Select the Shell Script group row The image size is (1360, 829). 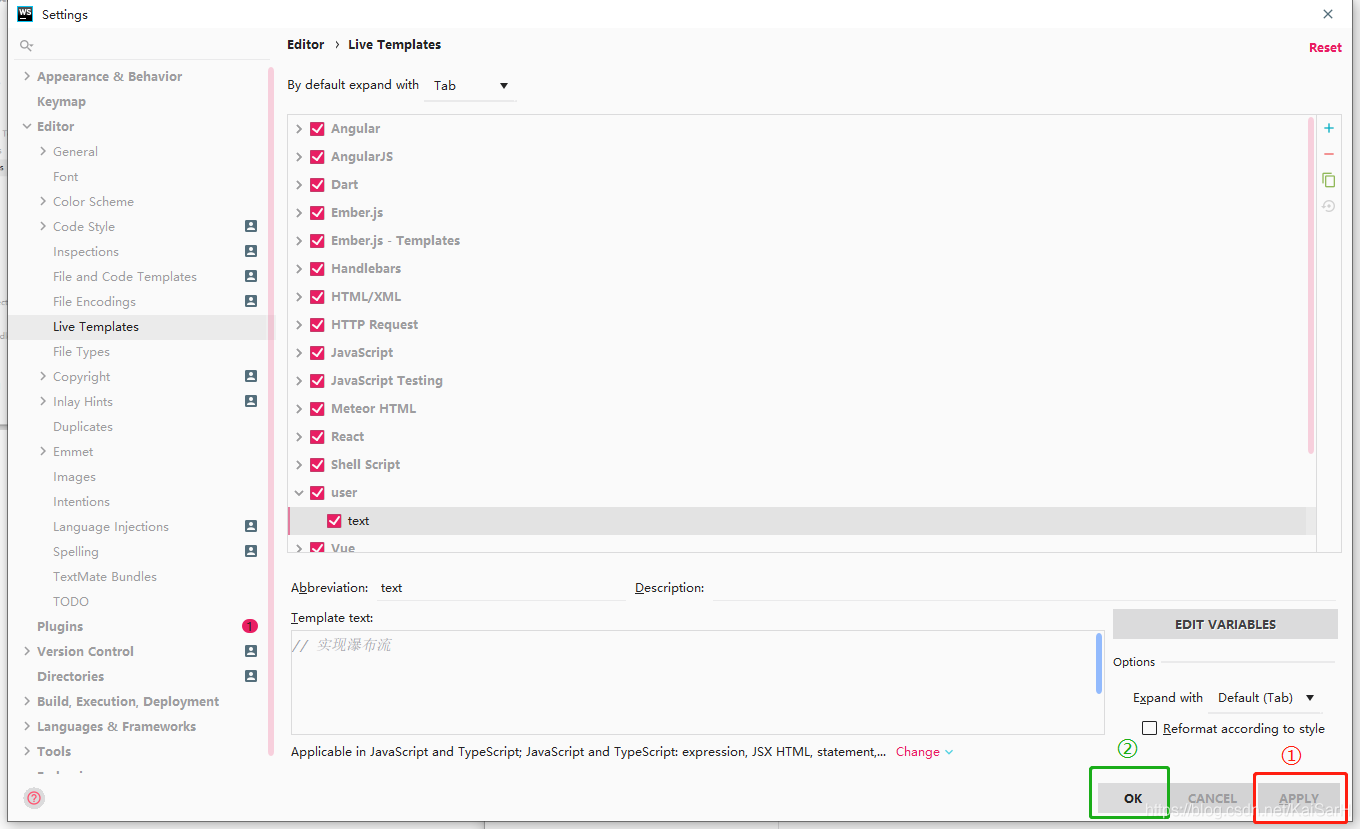click(800, 465)
